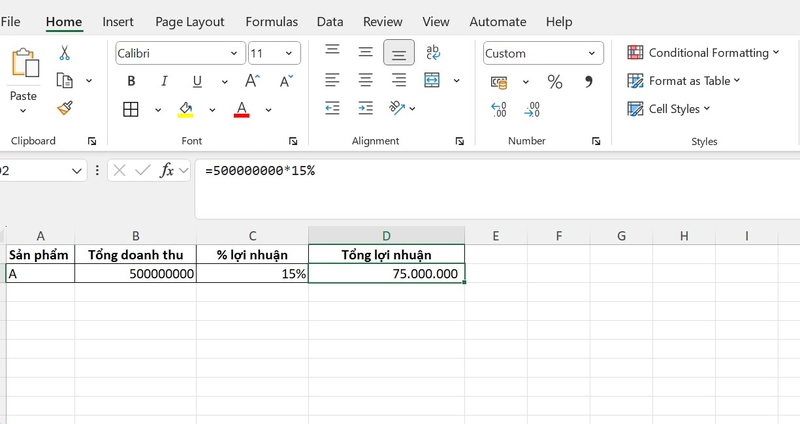Open borders dropdown arrow

158,110
